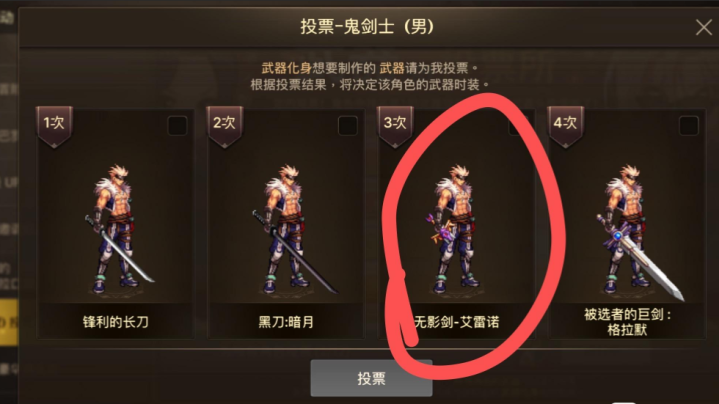Pick the character with the 格拉默 greatsword
This screenshot has height=404, width=719.
635,232
